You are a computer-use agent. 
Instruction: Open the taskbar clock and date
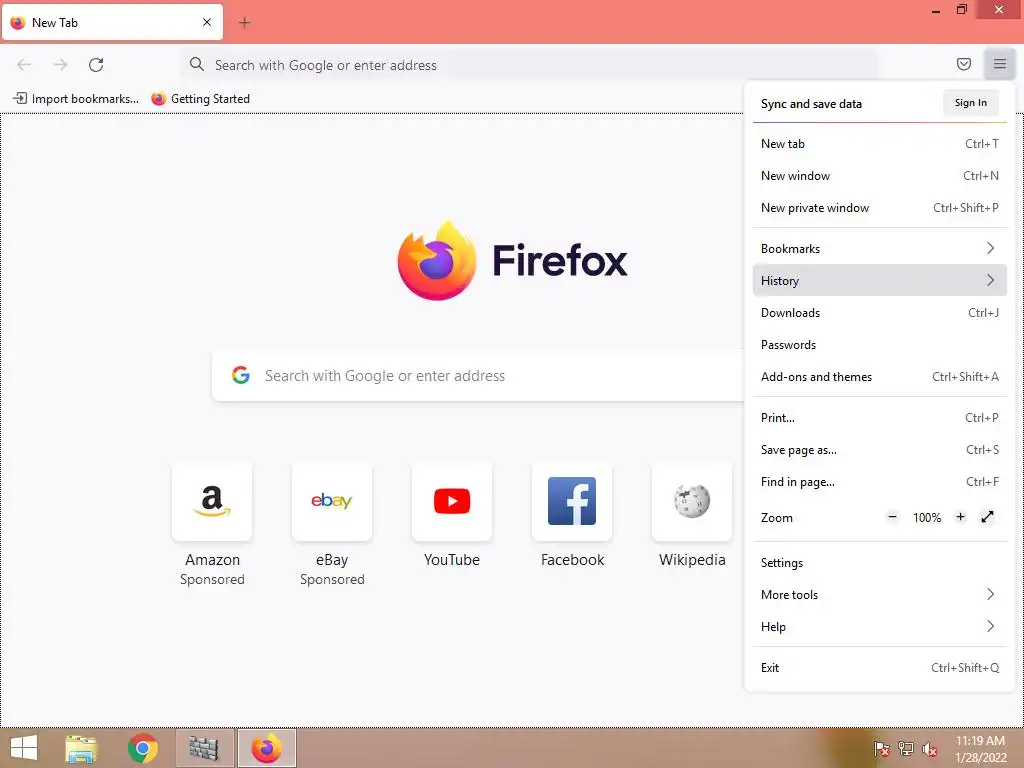[980, 749]
